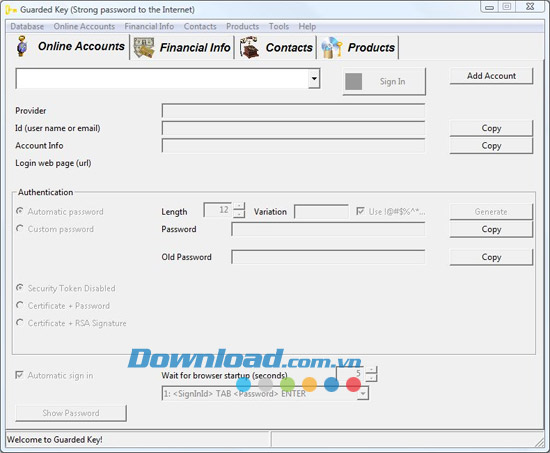Minimize the Guarded Key window
550x453 pixels.
489,7
